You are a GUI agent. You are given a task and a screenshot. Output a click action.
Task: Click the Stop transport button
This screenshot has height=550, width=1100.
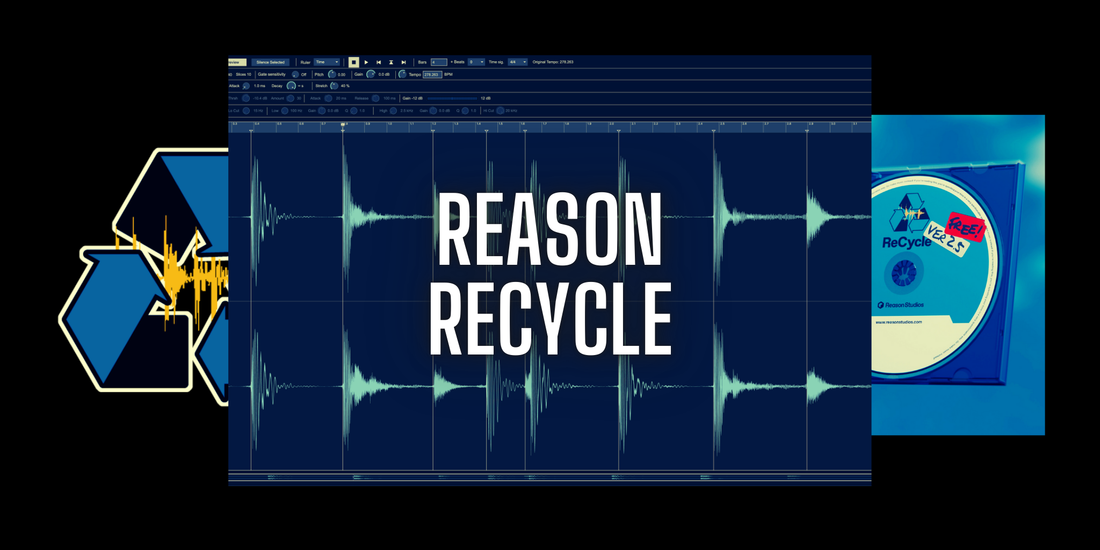[x=354, y=62]
